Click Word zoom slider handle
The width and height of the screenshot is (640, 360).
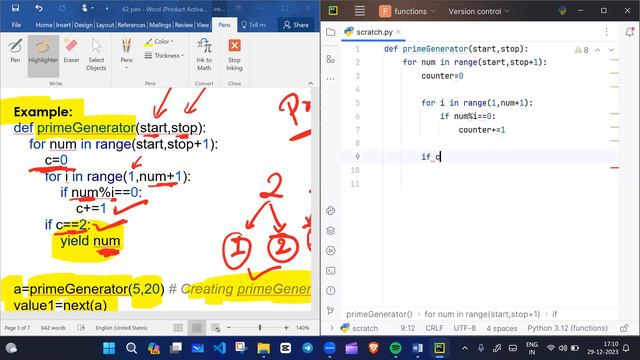[260, 327]
